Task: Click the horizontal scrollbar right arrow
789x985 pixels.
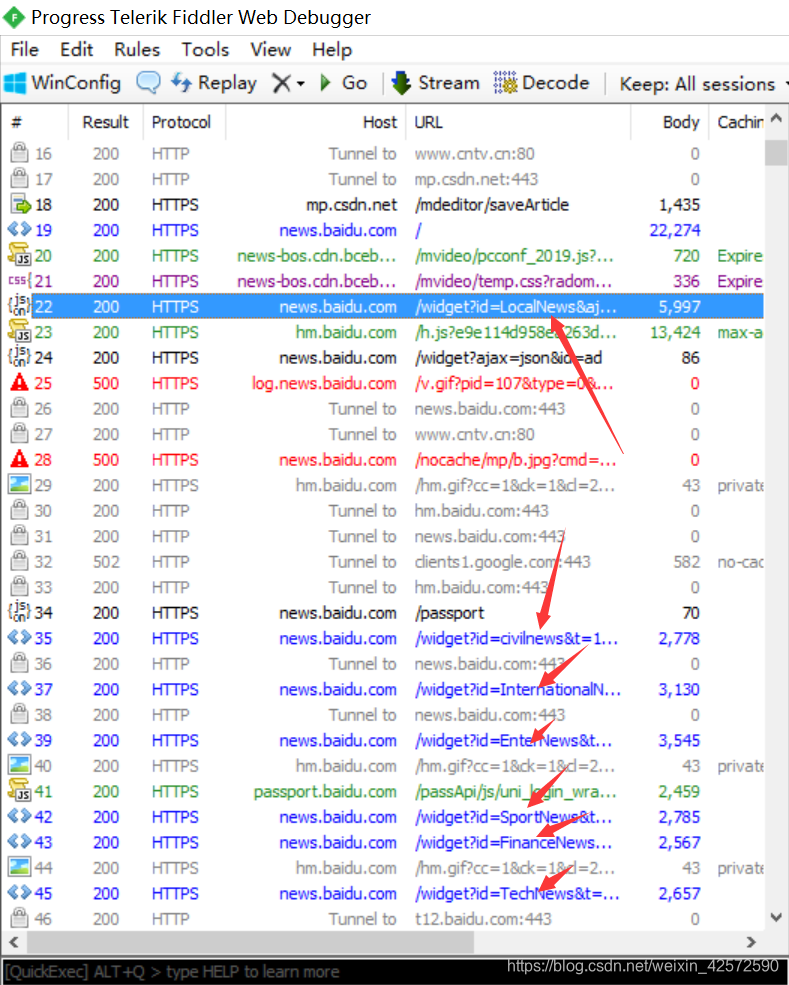Action: point(751,942)
